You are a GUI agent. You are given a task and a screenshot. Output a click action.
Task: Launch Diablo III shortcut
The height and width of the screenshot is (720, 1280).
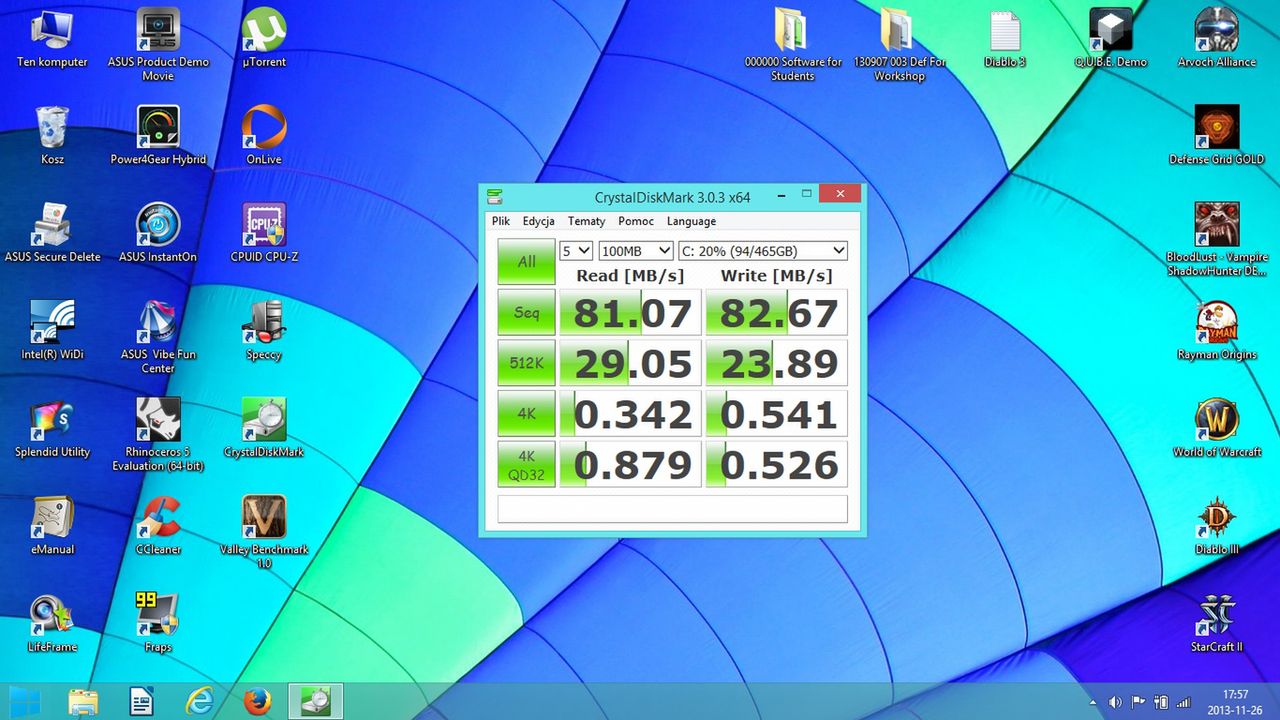coord(1217,526)
